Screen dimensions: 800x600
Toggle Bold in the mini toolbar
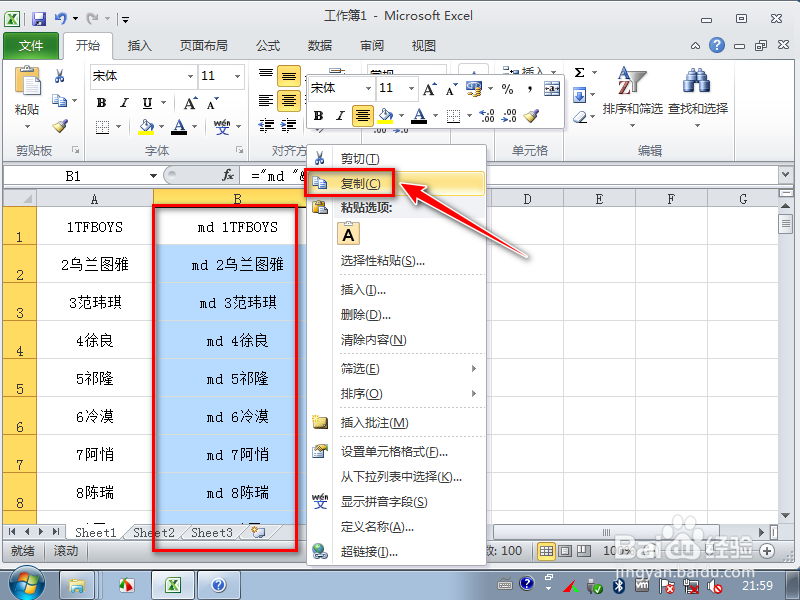tap(318, 116)
